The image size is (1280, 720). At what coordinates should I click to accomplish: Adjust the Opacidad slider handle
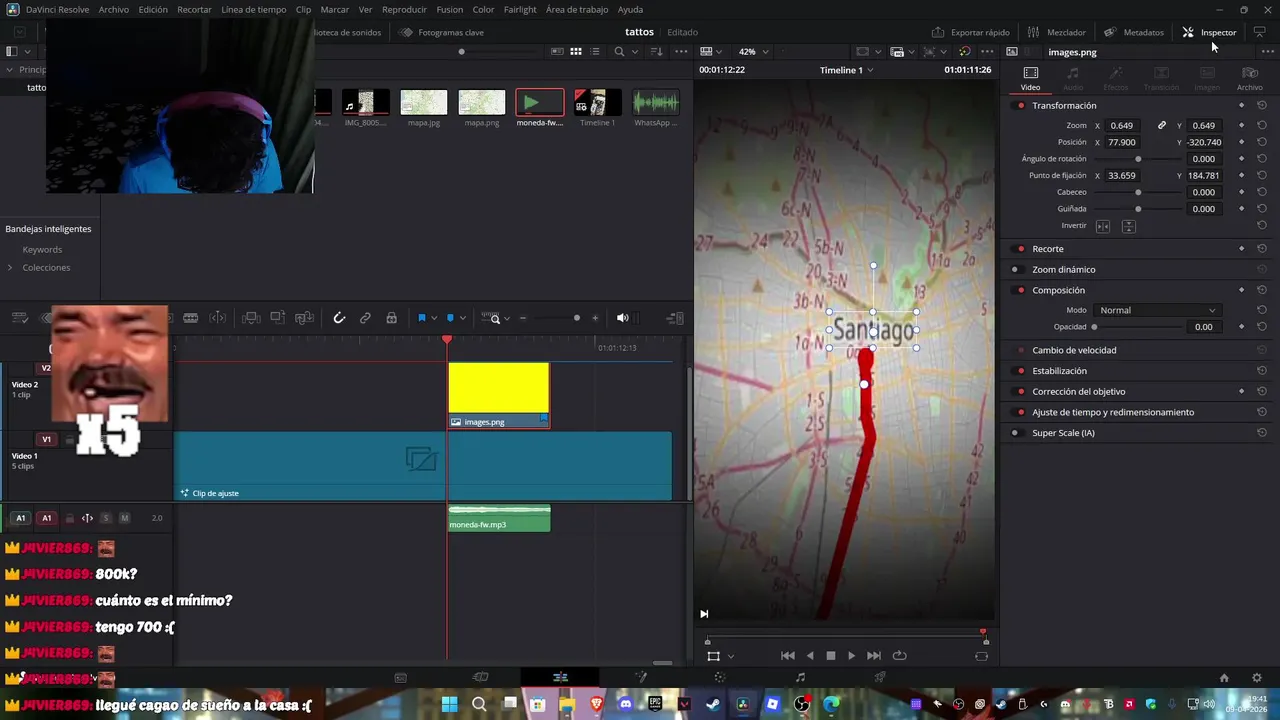[1094, 327]
